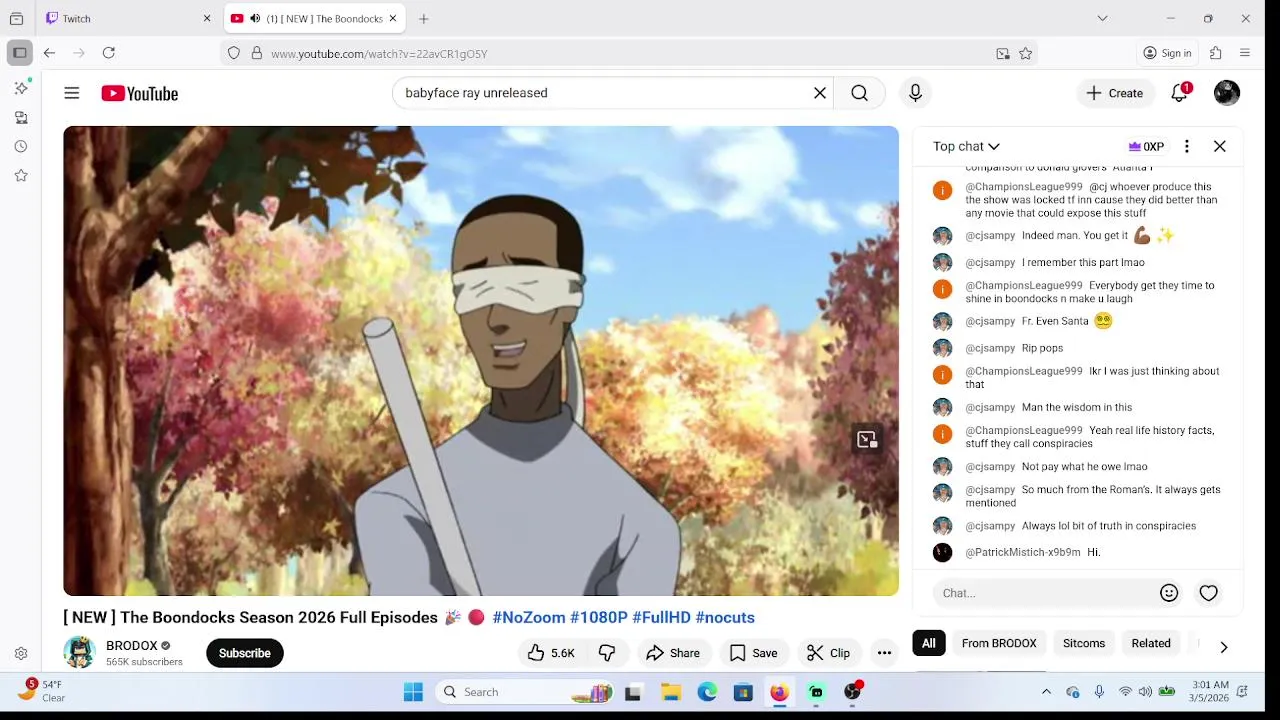Toggle the Firefox sidebar button
The width and height of the screenshot is (1280, 720).
19,53
